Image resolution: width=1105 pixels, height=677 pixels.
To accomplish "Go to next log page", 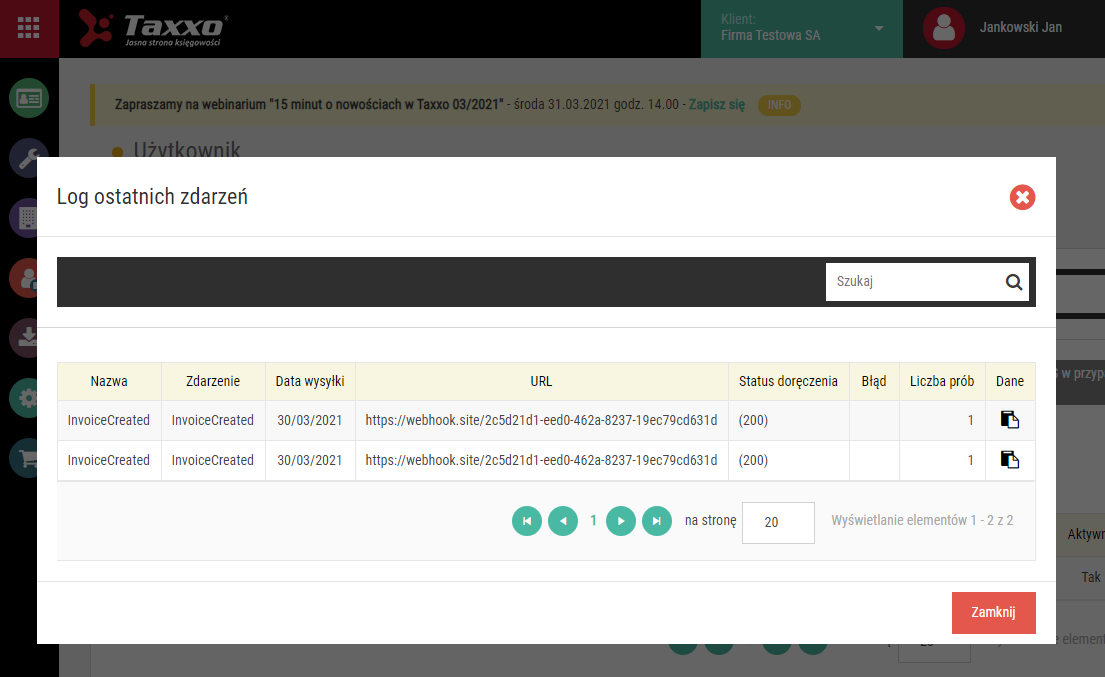I will pyautogui.click(x=621, y=521).
